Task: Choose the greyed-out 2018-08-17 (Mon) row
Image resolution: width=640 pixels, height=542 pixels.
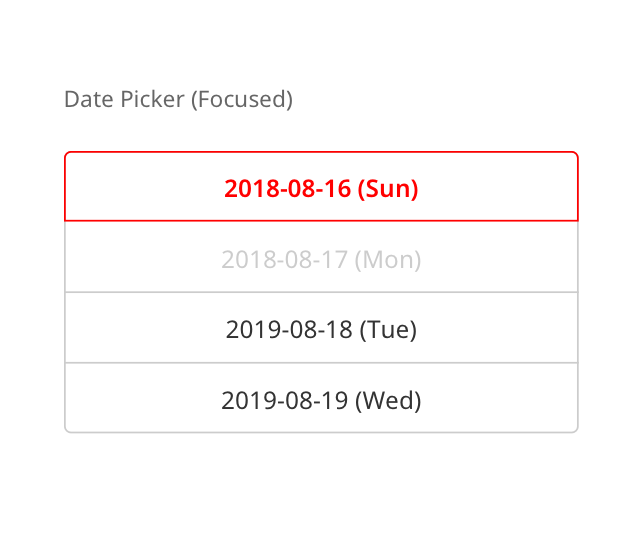Action: (x=321, y=260)
